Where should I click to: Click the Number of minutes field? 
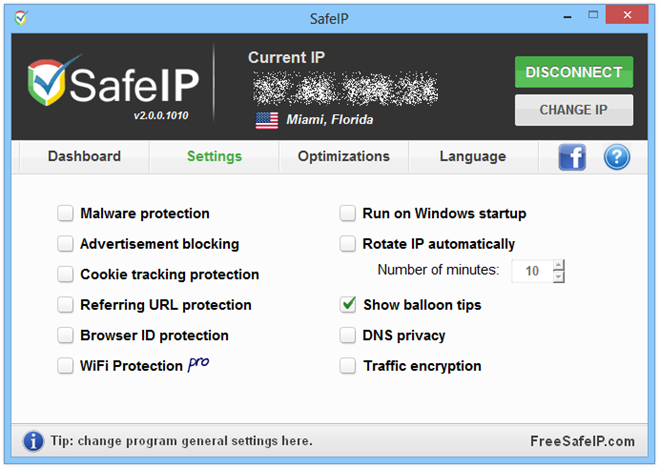532,271
